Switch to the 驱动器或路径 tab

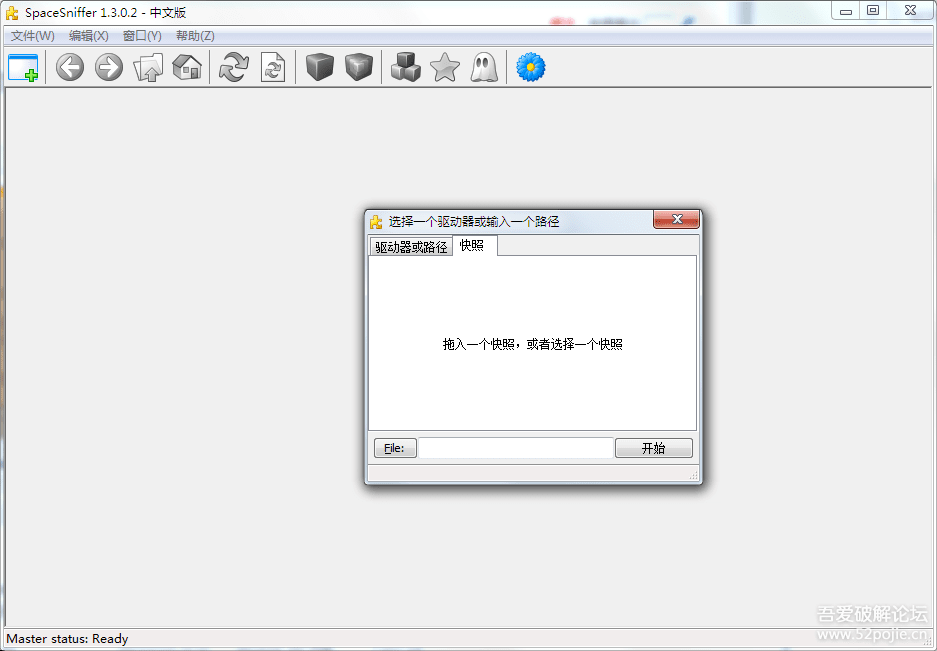point(410,247)
